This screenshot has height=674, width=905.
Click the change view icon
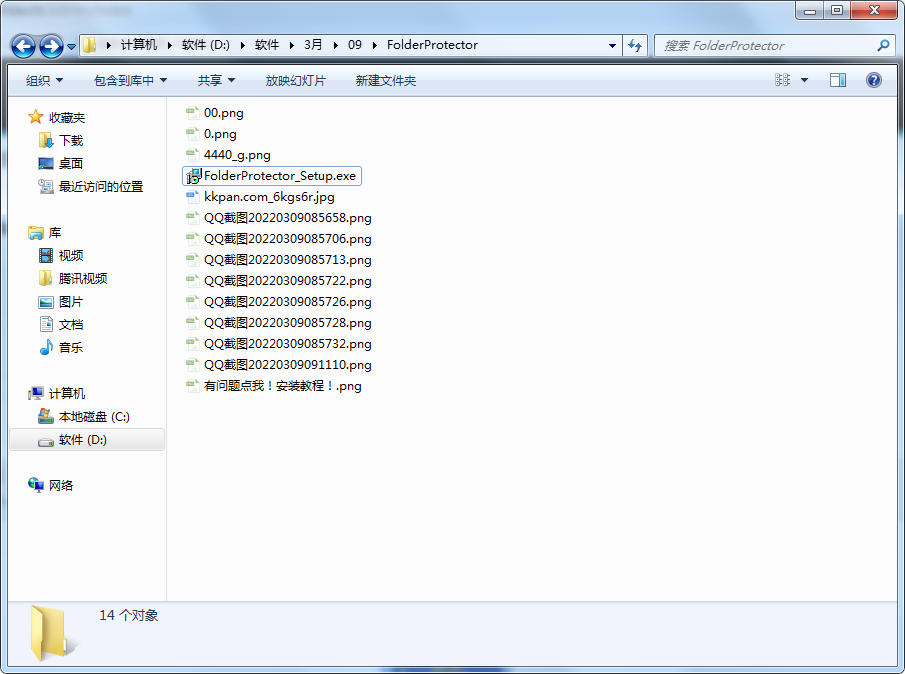(x=783, y=80)
